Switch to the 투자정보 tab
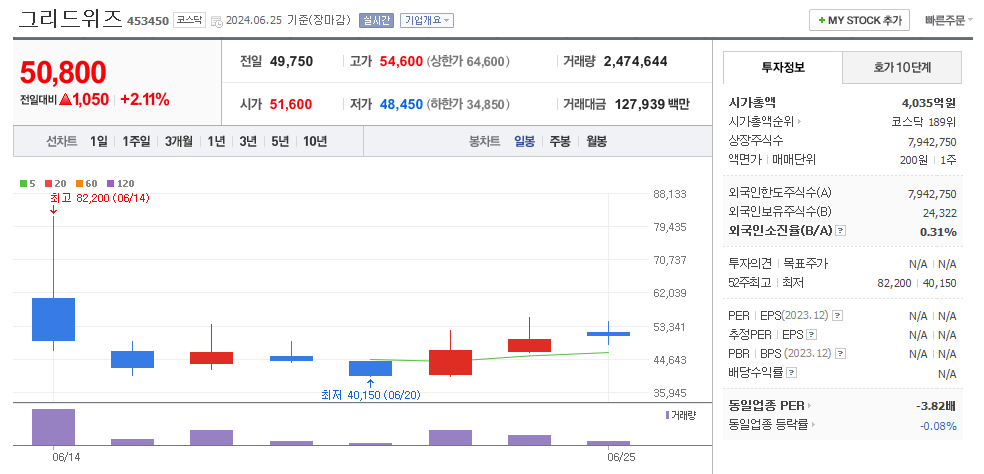 [783, 67]
